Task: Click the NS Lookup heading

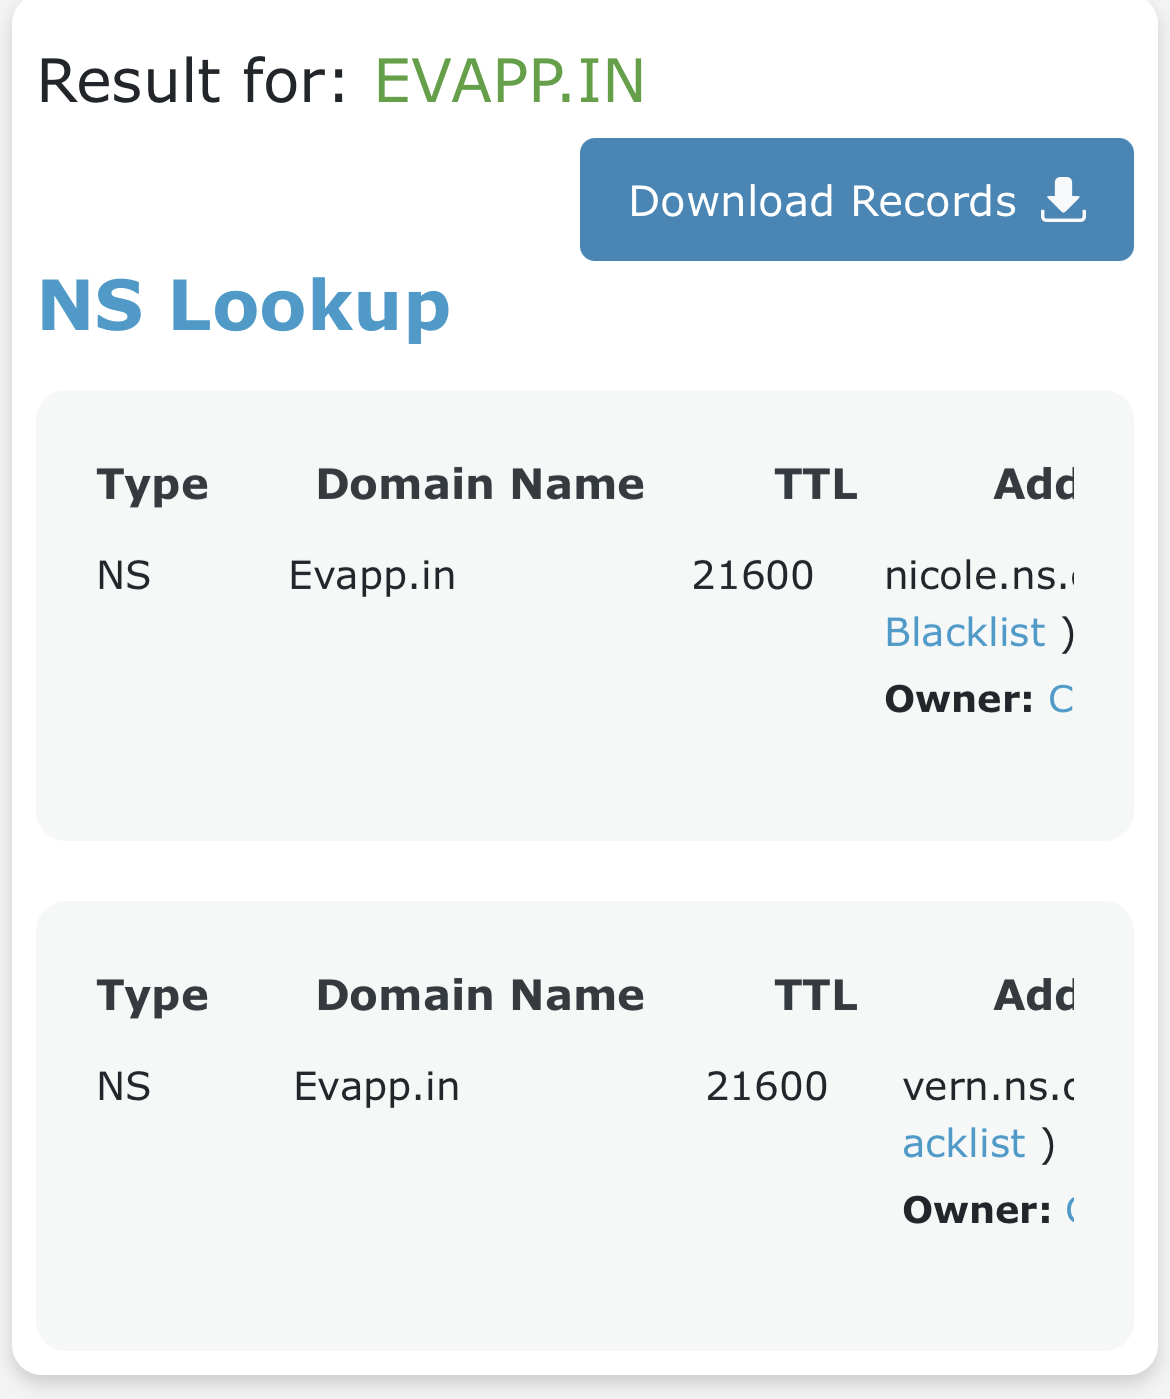Action: coord(244,305)
